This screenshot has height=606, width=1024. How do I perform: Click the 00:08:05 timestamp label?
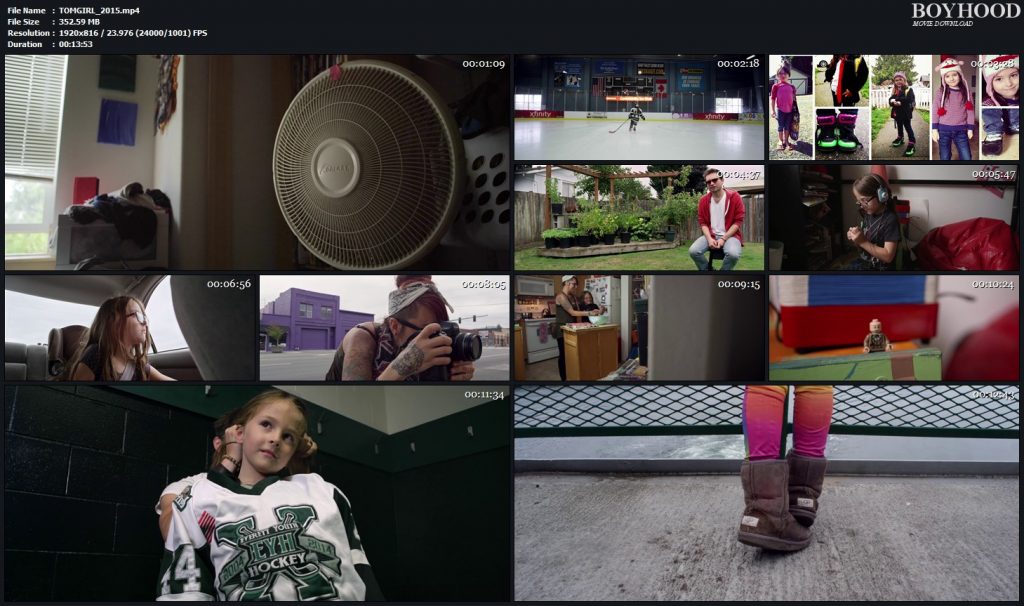tap(484, 284)
